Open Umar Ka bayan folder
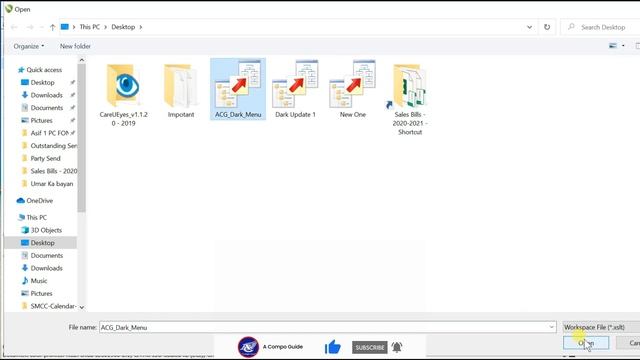Viewport: 640px width, 360px height. tap(51, 184)
